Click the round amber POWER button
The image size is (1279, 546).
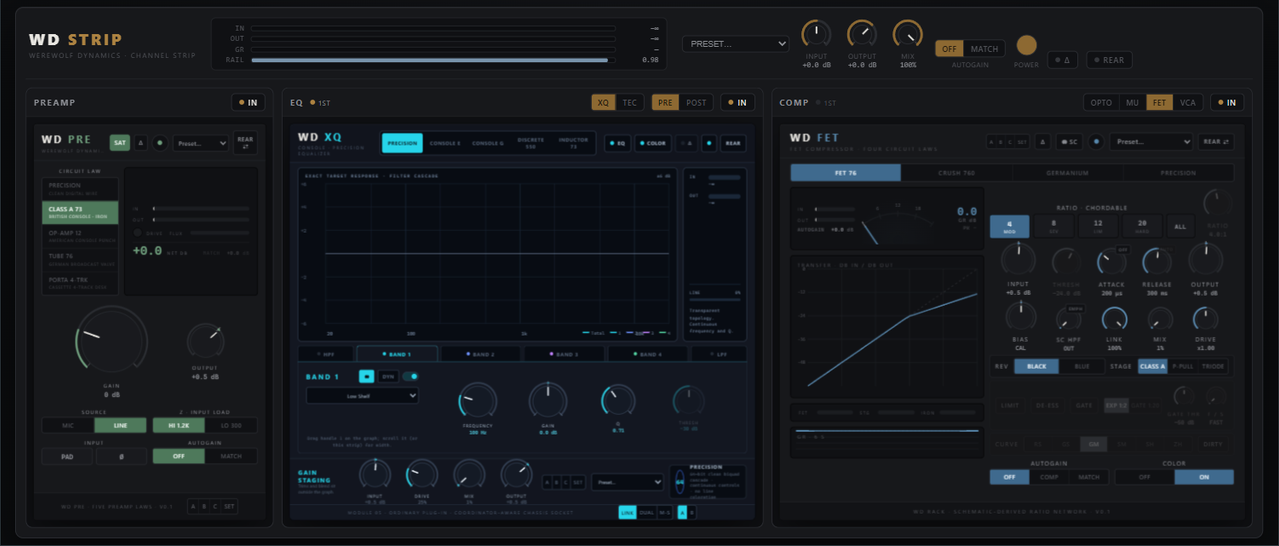[1026, 45]
